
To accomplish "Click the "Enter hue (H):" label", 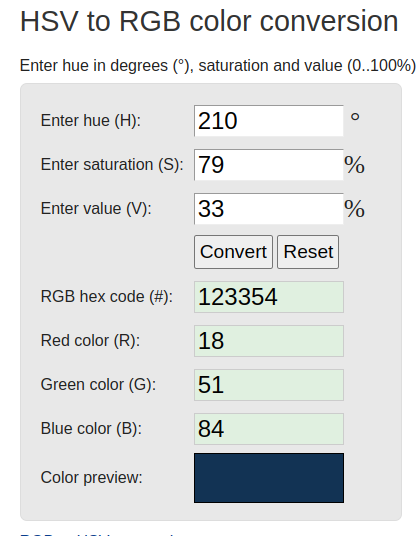I will pyautogui.click(x=91, y=121).
